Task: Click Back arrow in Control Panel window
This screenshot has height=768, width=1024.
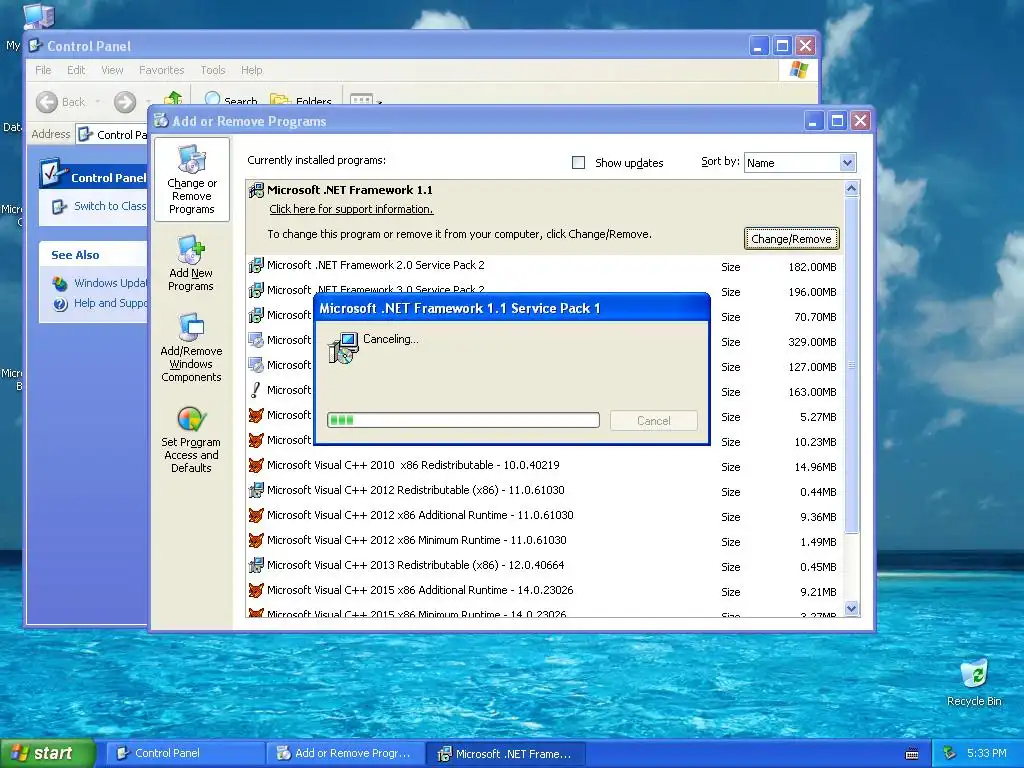Action: point(46,102)
